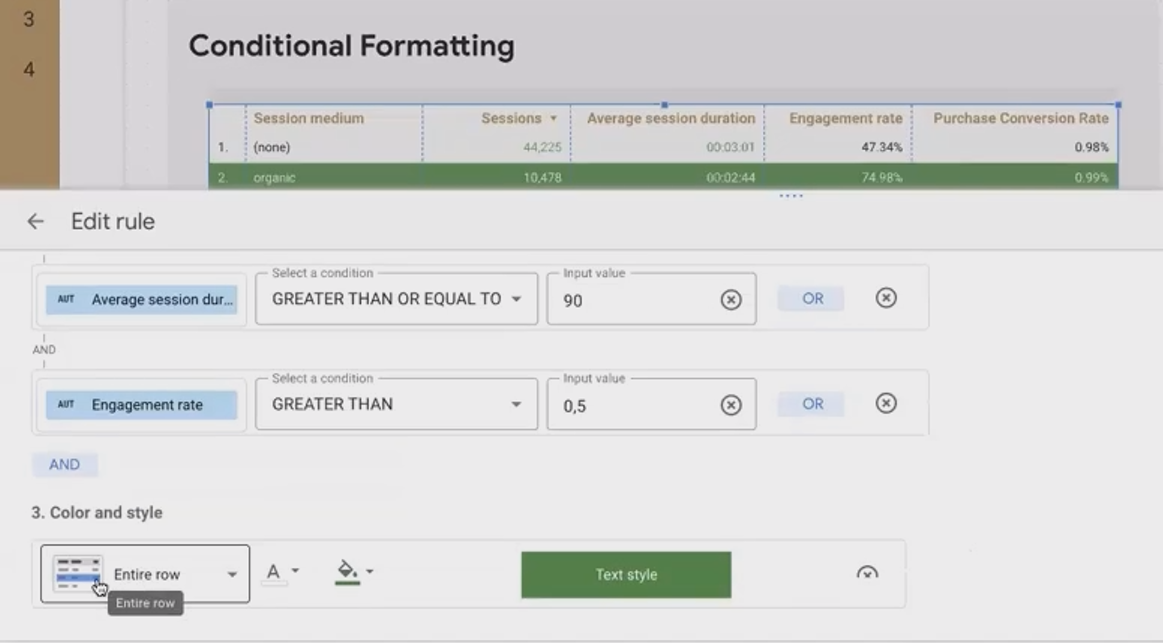
Task: Remove the Engagement rate condition via circled X
Action: click(885, 403)
